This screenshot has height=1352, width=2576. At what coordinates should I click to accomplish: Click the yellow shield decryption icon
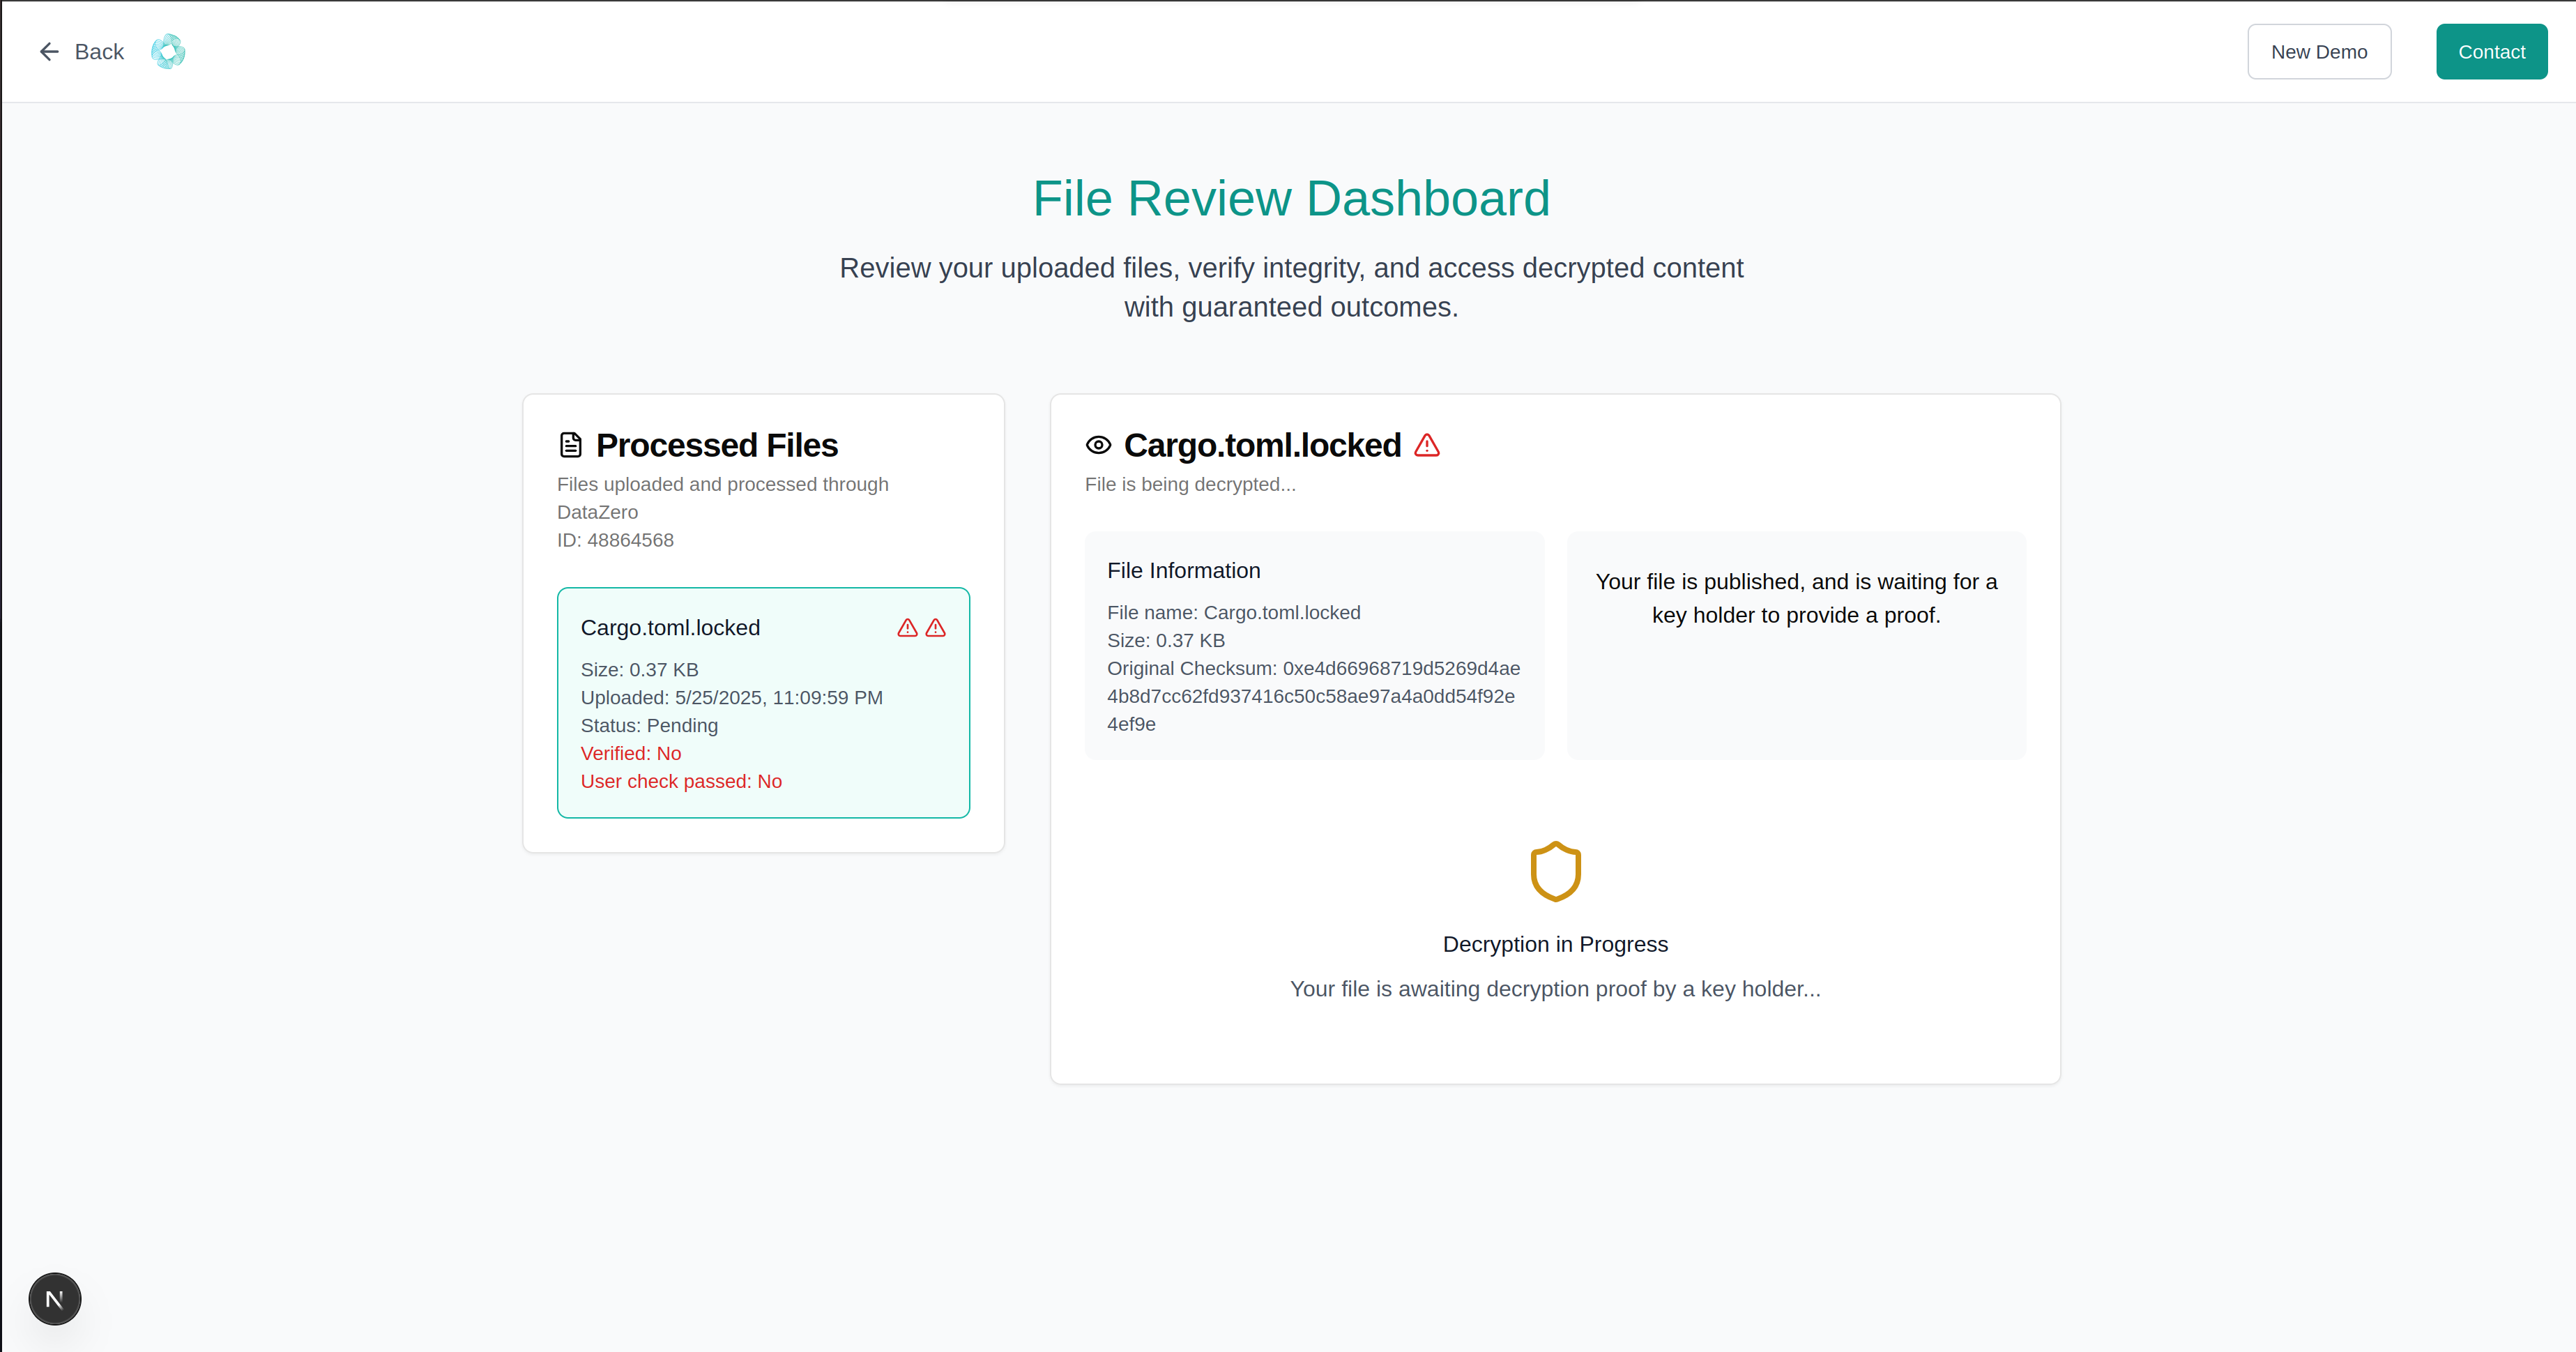[x=1555, y=871]
